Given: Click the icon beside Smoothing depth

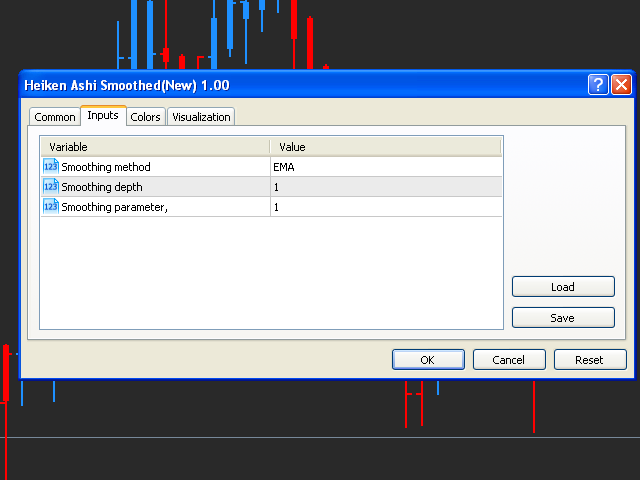Looking at the screenshot, I should [x=50, y=186].
